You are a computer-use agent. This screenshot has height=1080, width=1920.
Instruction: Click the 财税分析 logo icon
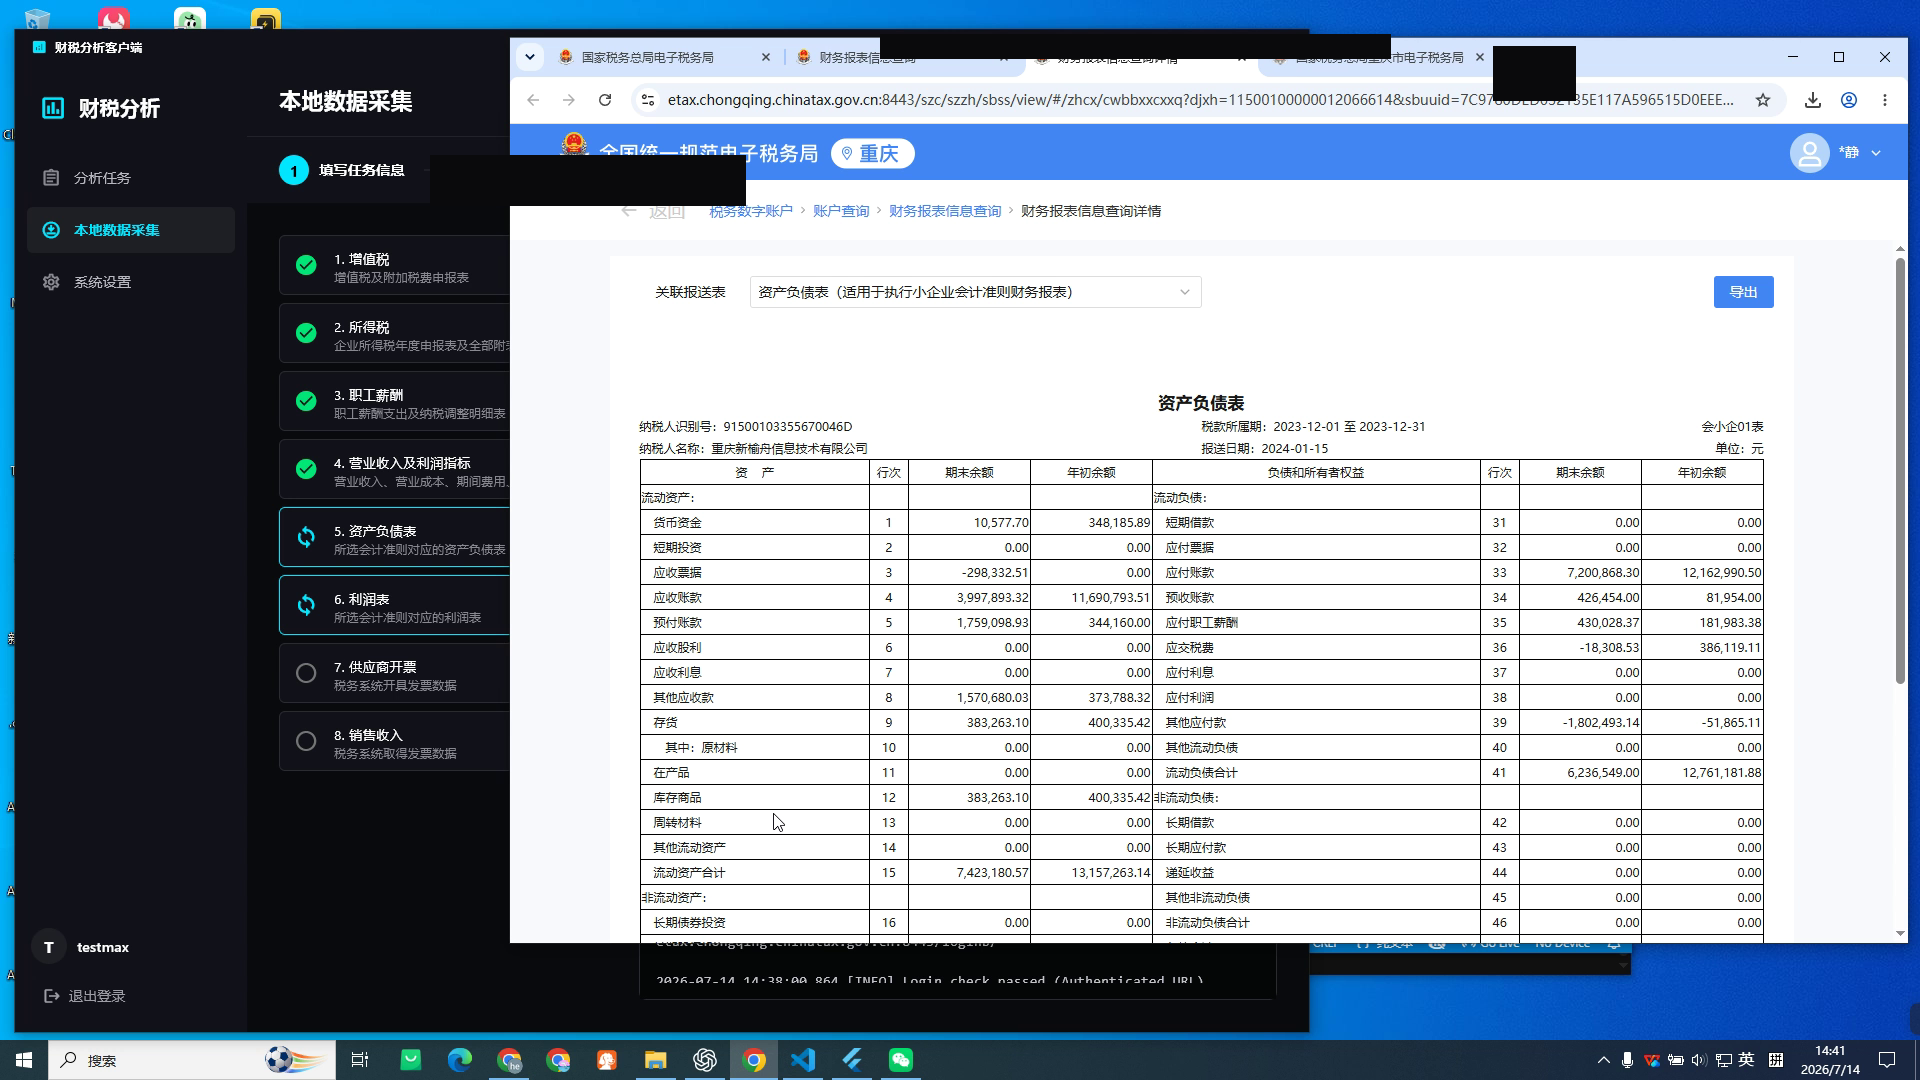coord(53,108)
